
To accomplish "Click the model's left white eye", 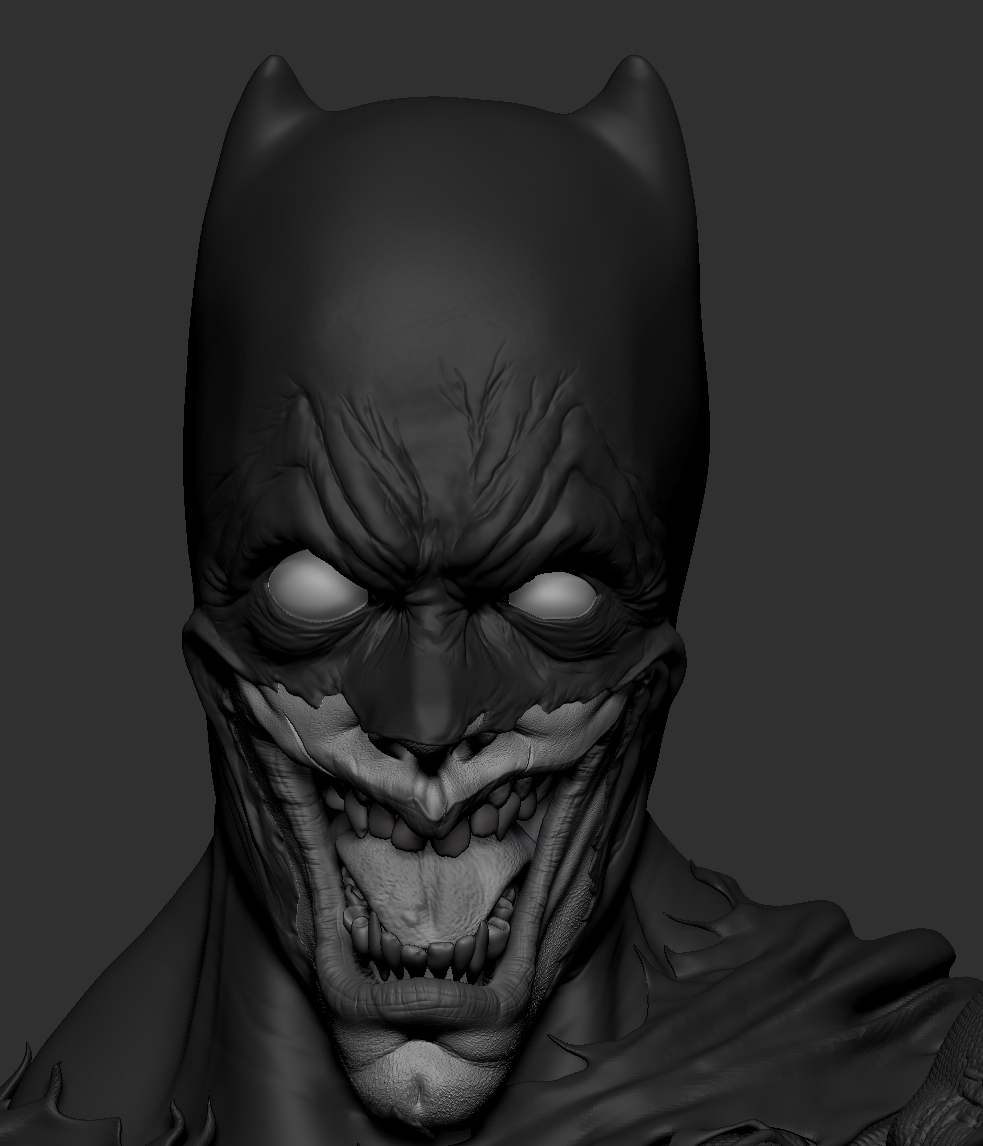I will [x=317, y=586].
